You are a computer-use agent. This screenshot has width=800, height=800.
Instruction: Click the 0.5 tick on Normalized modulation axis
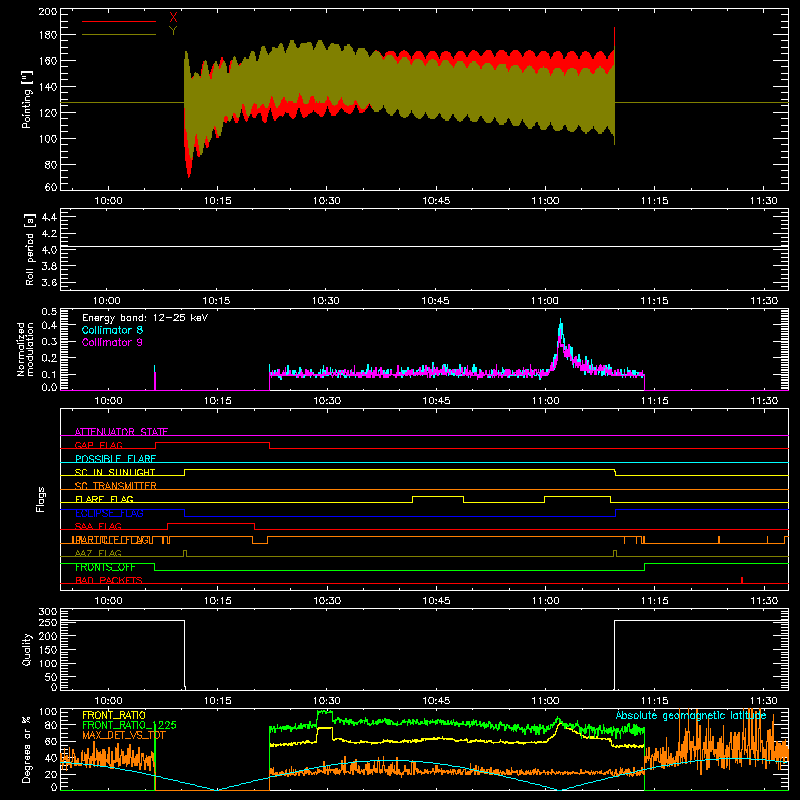pyautogui.click(x=49, y=312)
